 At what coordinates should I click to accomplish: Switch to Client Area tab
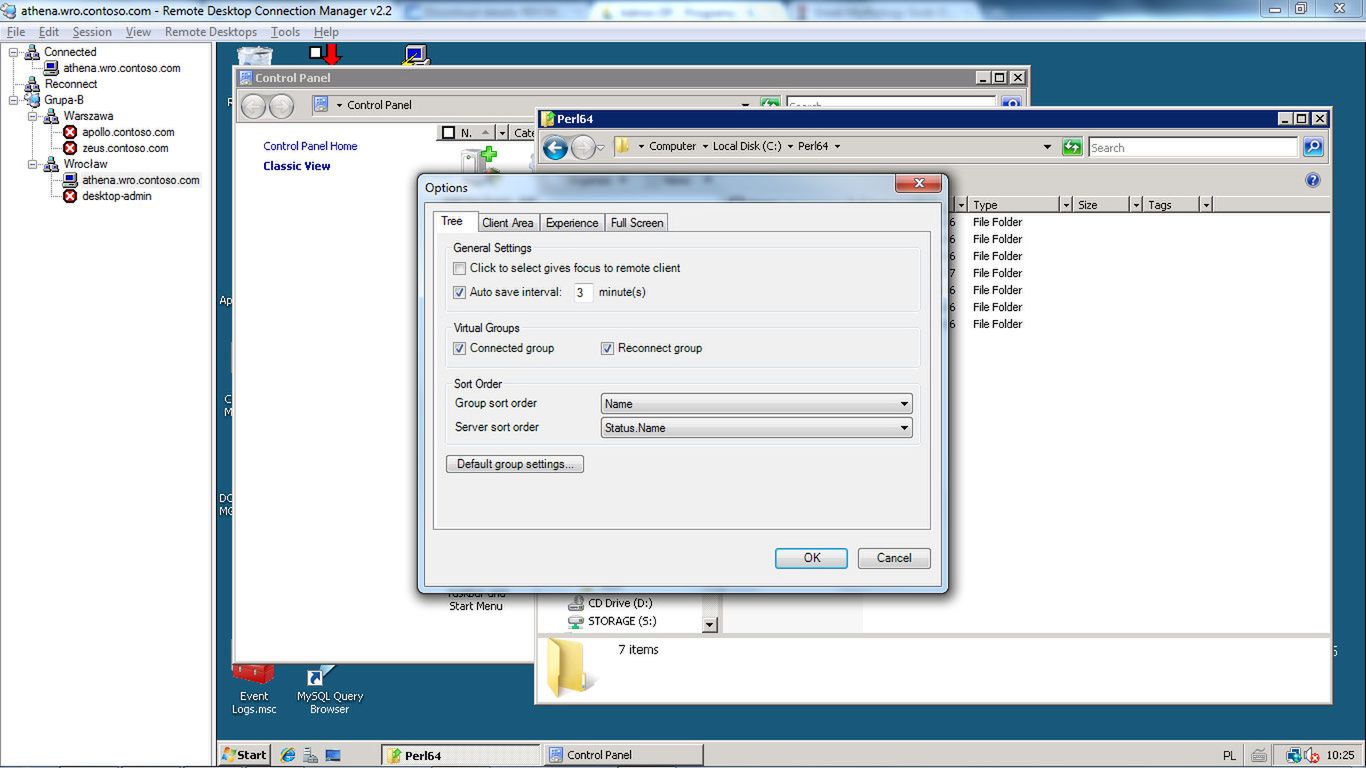[x=508, y=223]
